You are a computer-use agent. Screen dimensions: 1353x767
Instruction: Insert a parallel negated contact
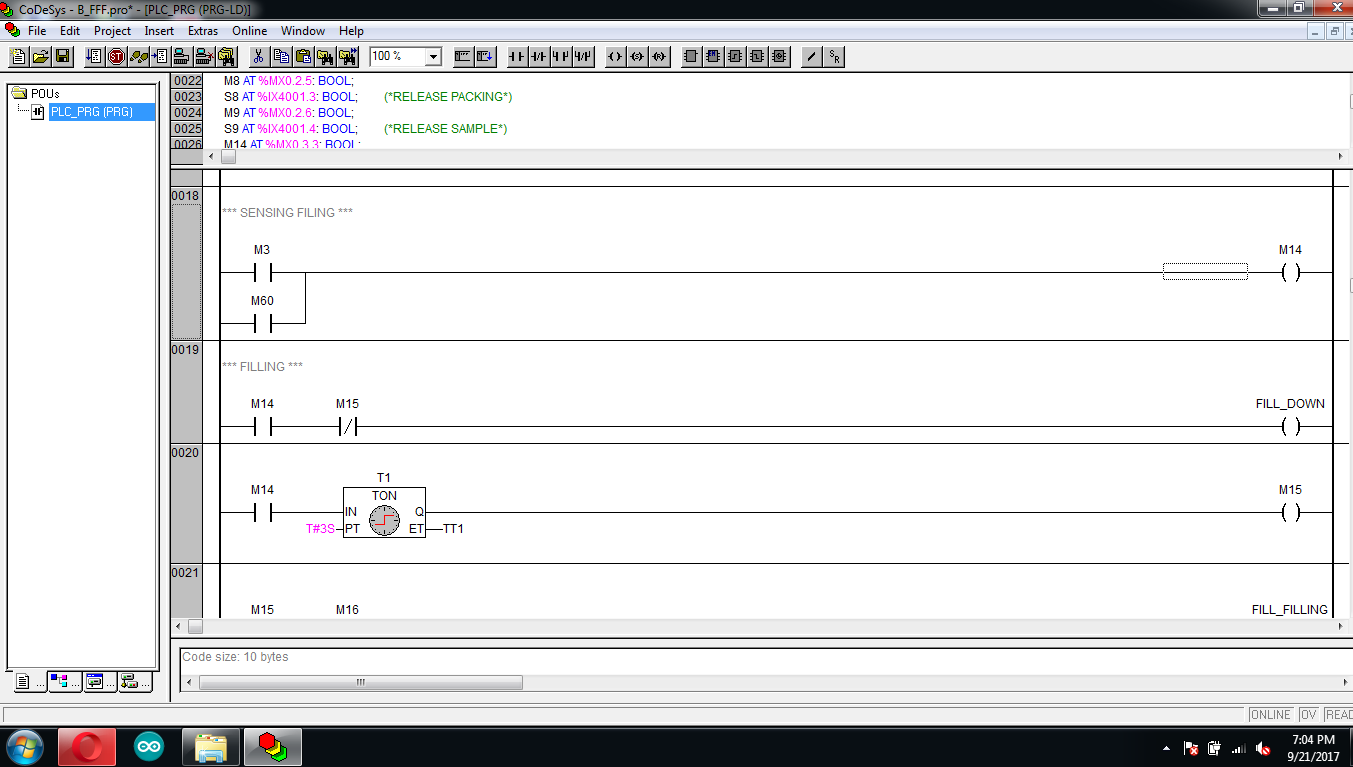coord(583,56)
